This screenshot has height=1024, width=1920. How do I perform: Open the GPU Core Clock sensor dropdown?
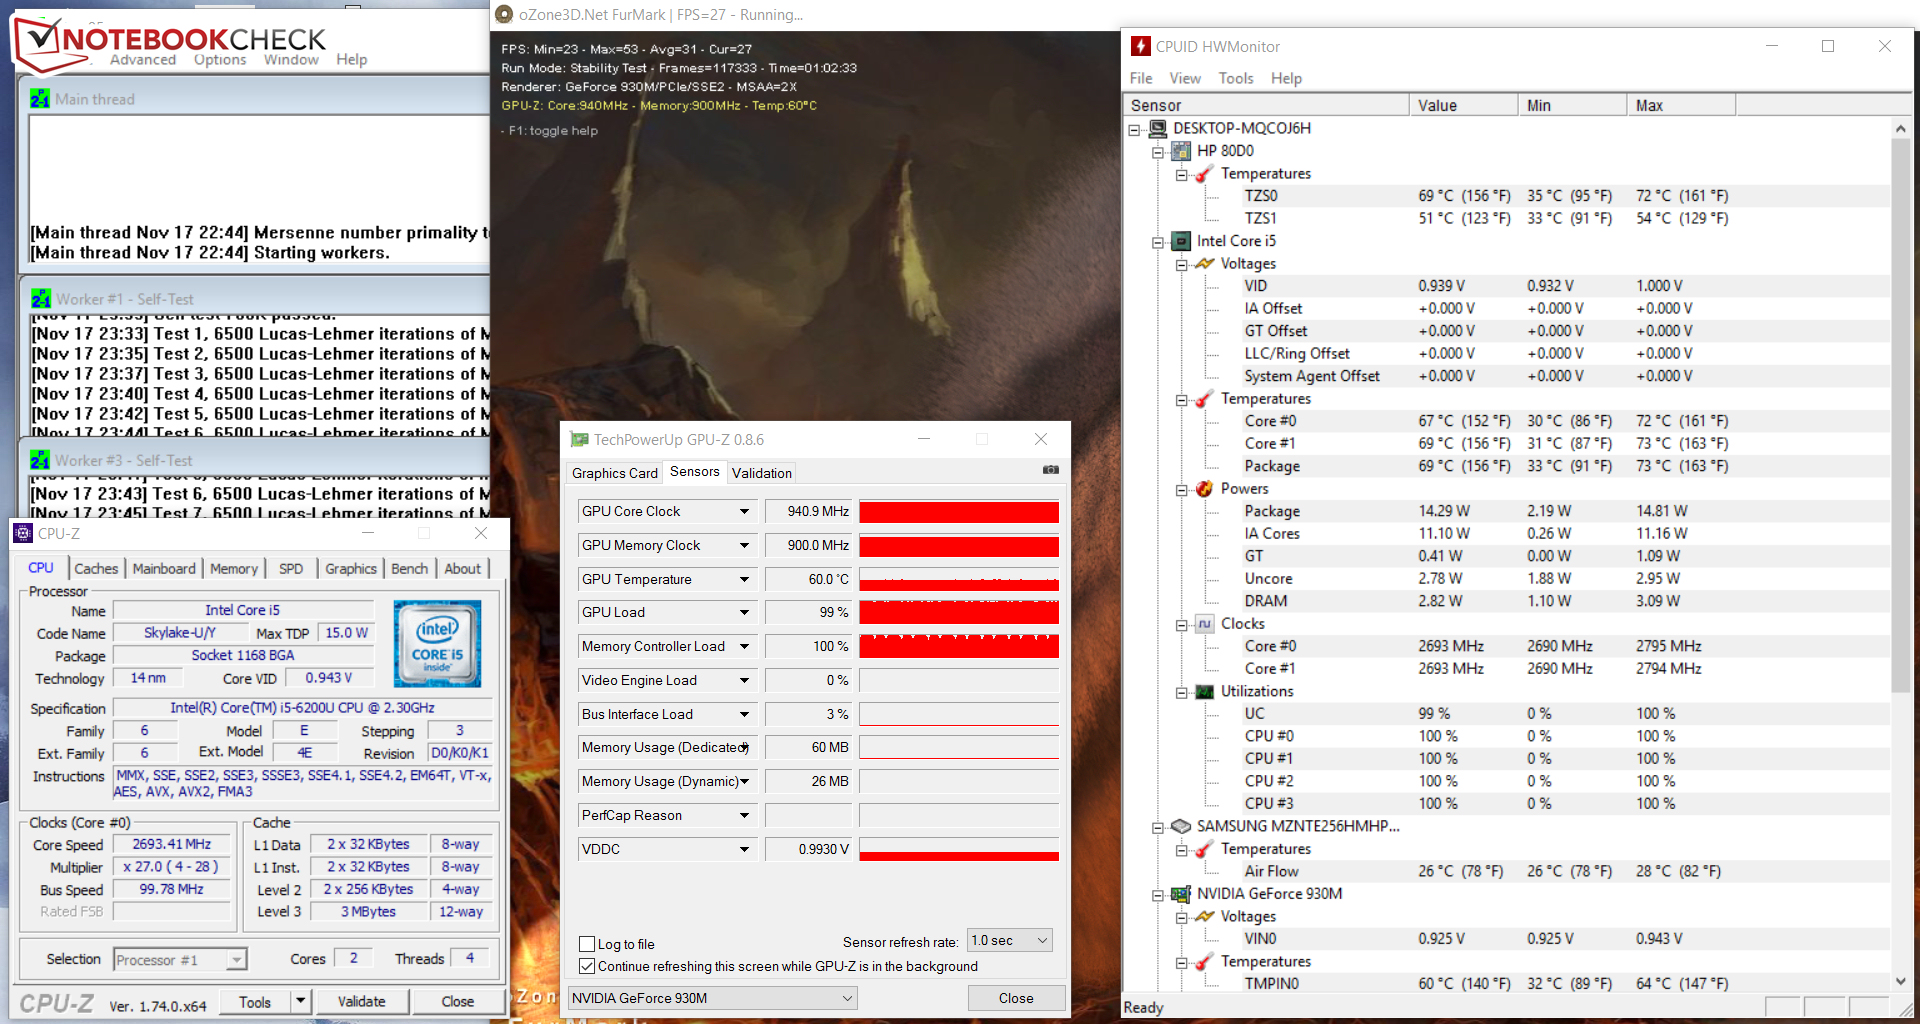click(x=744, y=511)
